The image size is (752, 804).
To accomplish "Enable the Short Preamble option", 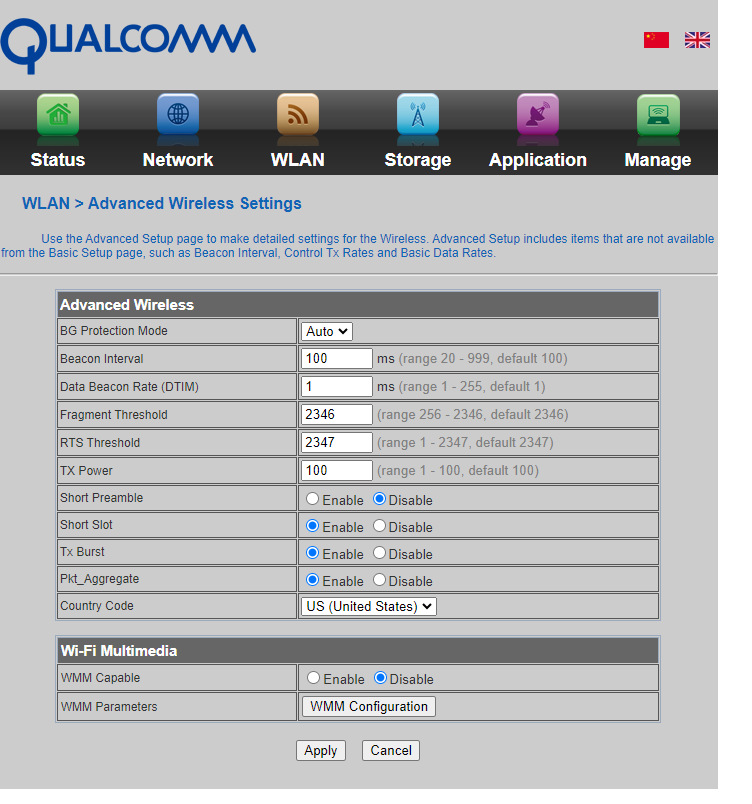I will pos(313,499).
